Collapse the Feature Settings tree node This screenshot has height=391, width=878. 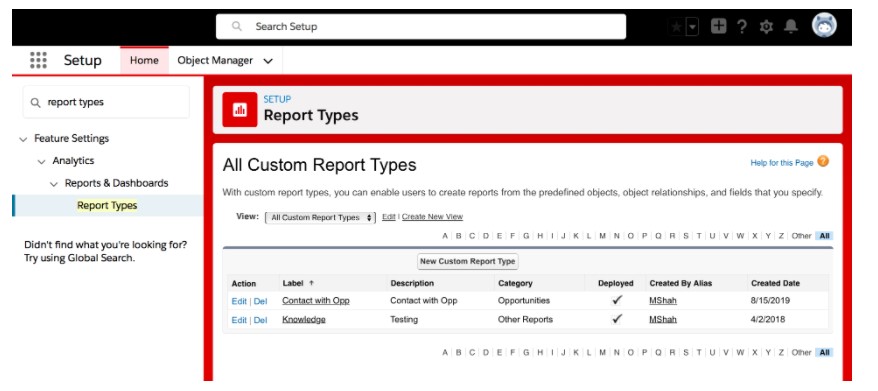click(23, 138)
